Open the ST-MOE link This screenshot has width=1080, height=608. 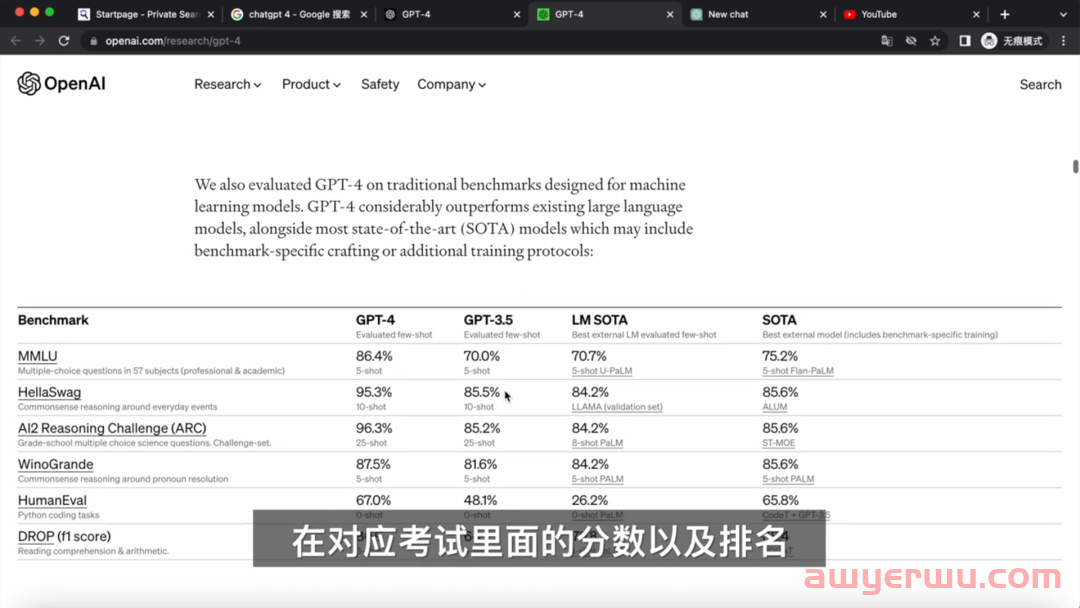pyautogui.click(x=778, y=443)
